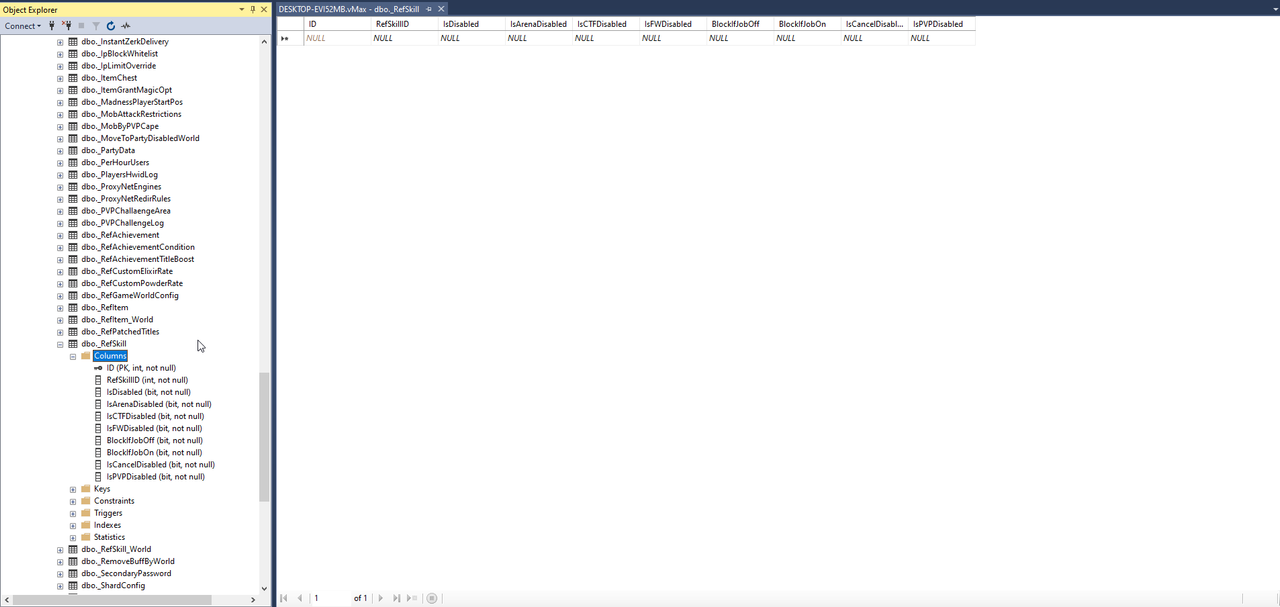Go to last record in grid navigator

point(396,598)
